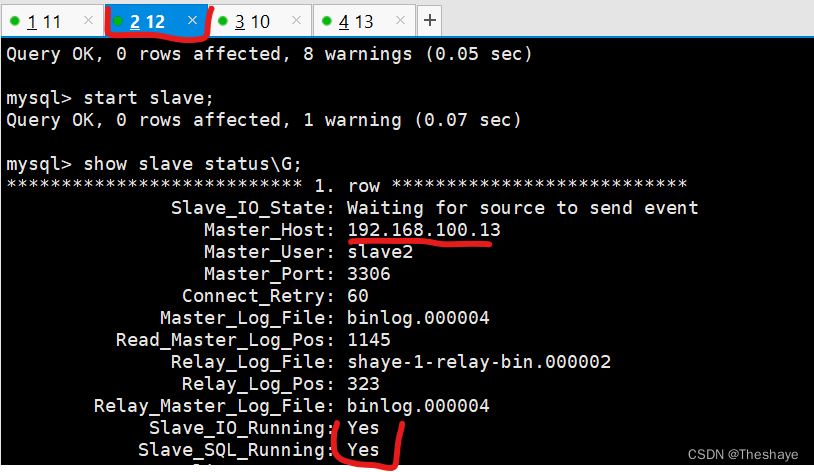Switch to session tab "4 13"

coord(364,21)
